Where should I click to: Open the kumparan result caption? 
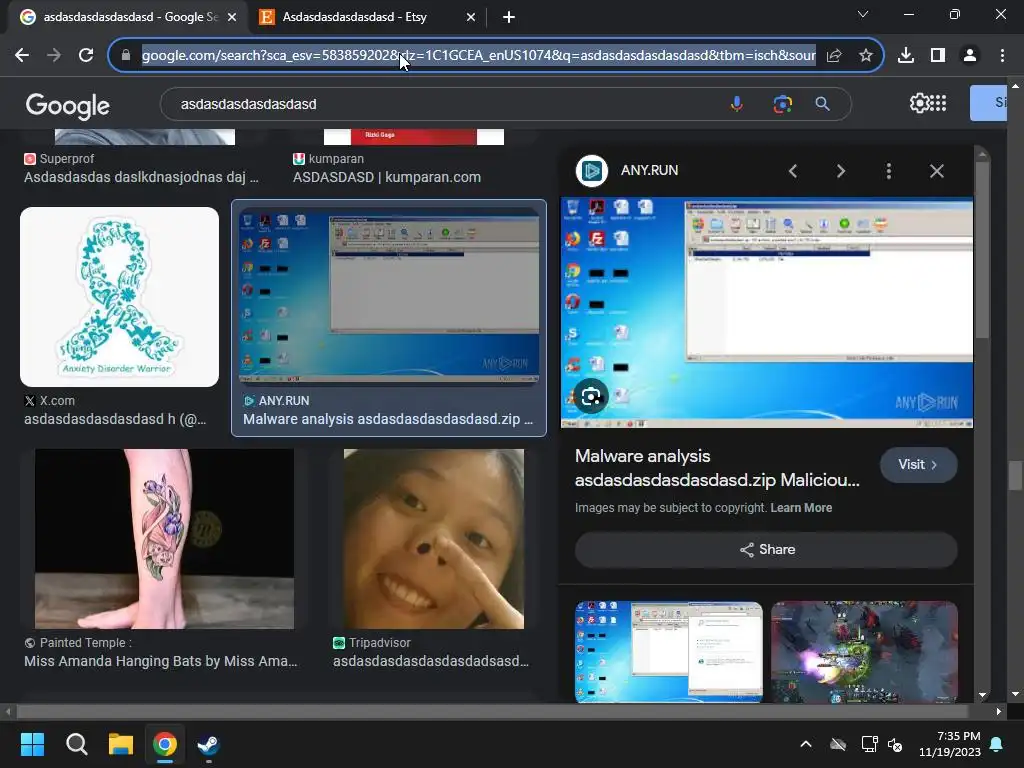(x=387, y=168)
